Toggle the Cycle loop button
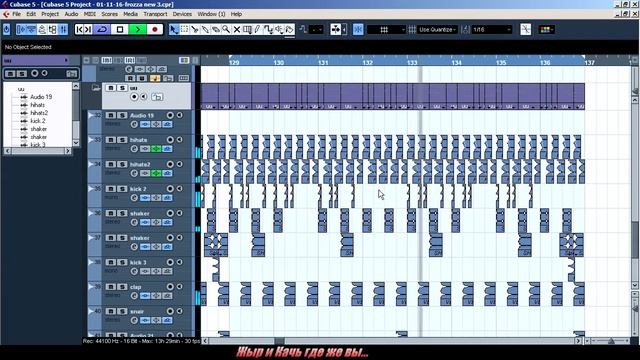 point(102,29)
